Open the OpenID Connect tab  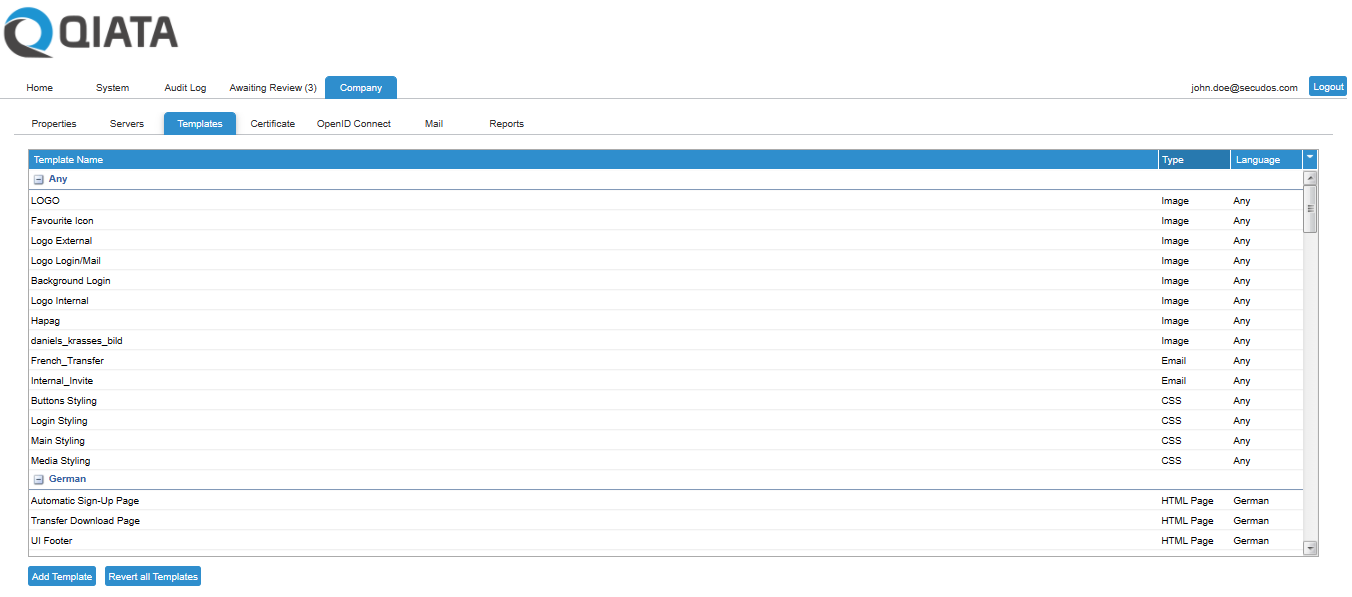[x=353, y=123]
